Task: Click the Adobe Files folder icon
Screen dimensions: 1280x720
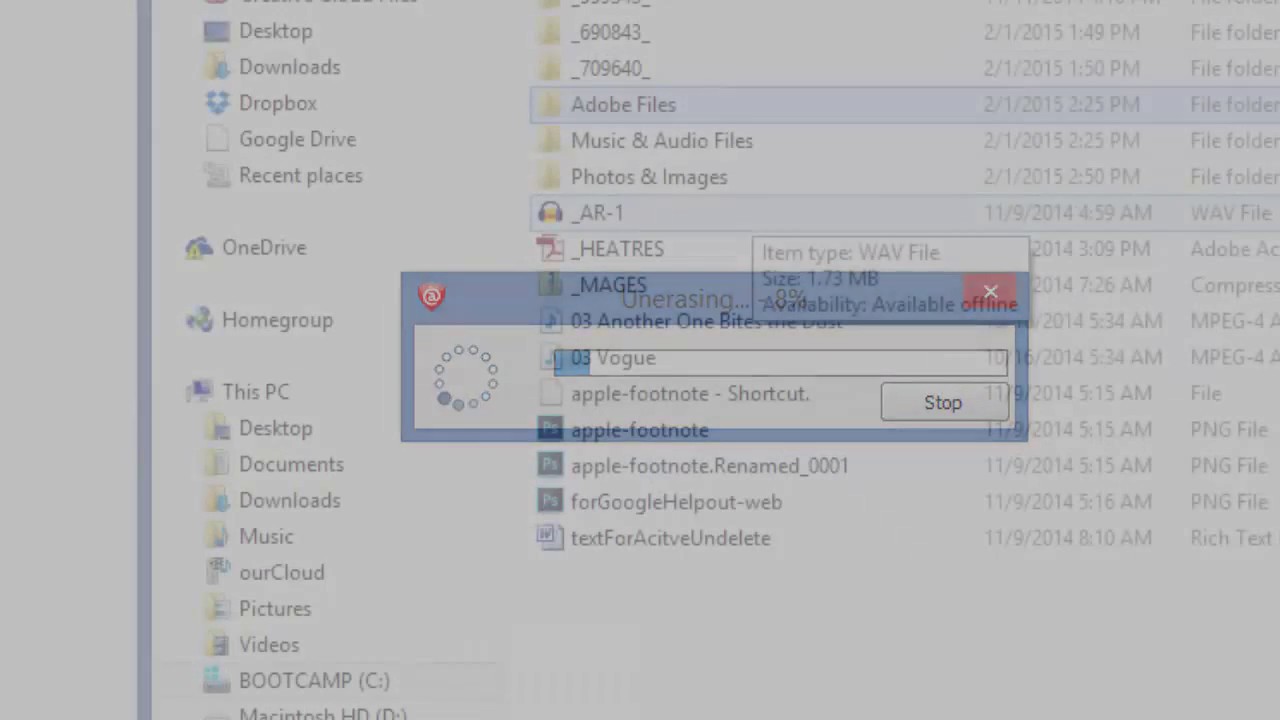Action: [x=550, y=104]
